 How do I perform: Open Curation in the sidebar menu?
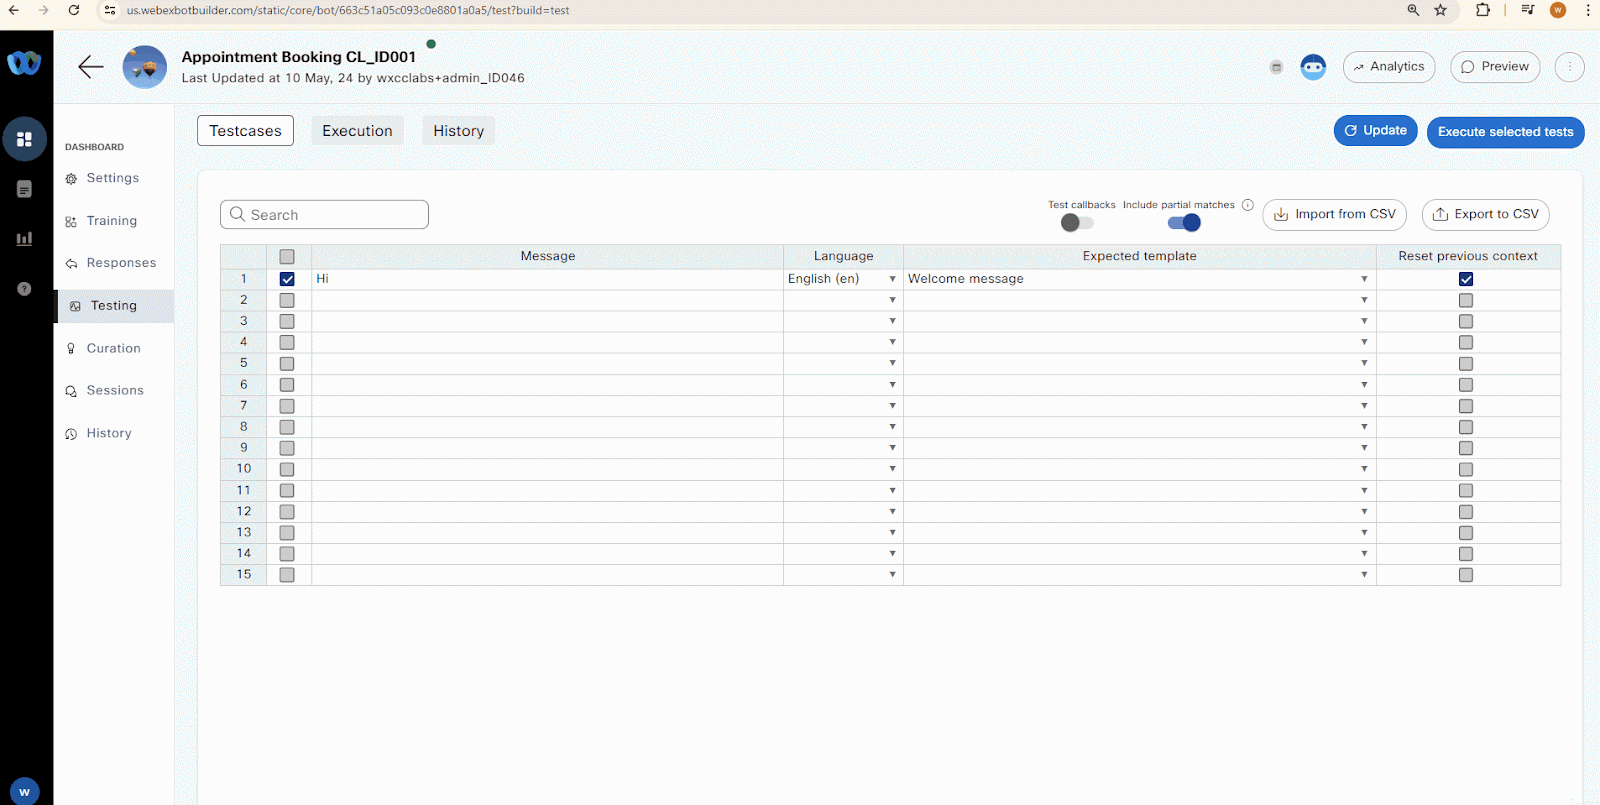tap(113, 348)
